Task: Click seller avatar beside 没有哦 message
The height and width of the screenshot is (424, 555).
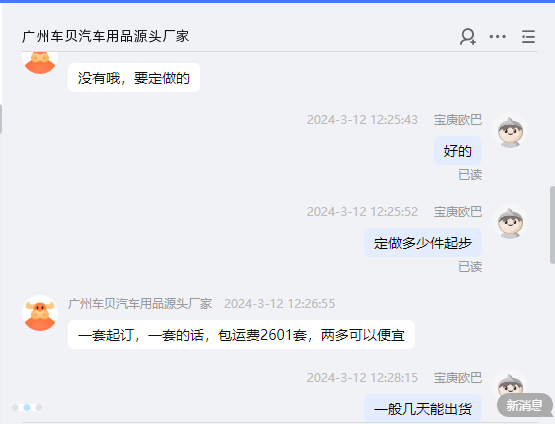Action: coord(40,62)
